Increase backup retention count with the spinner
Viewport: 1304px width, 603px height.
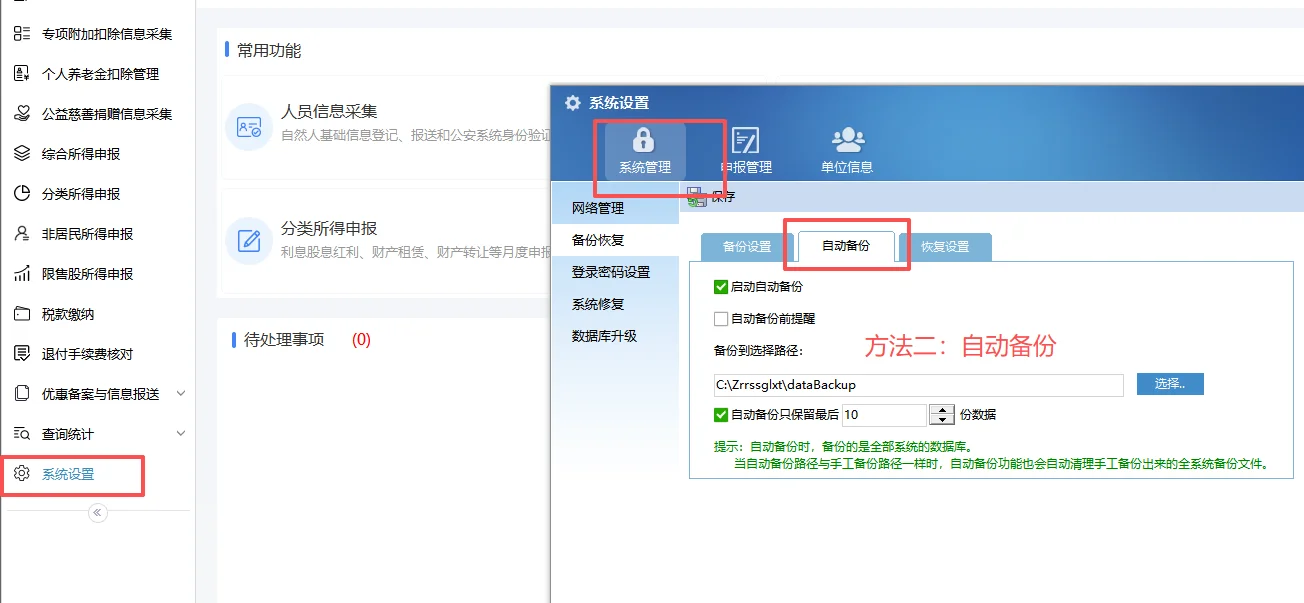941,409
